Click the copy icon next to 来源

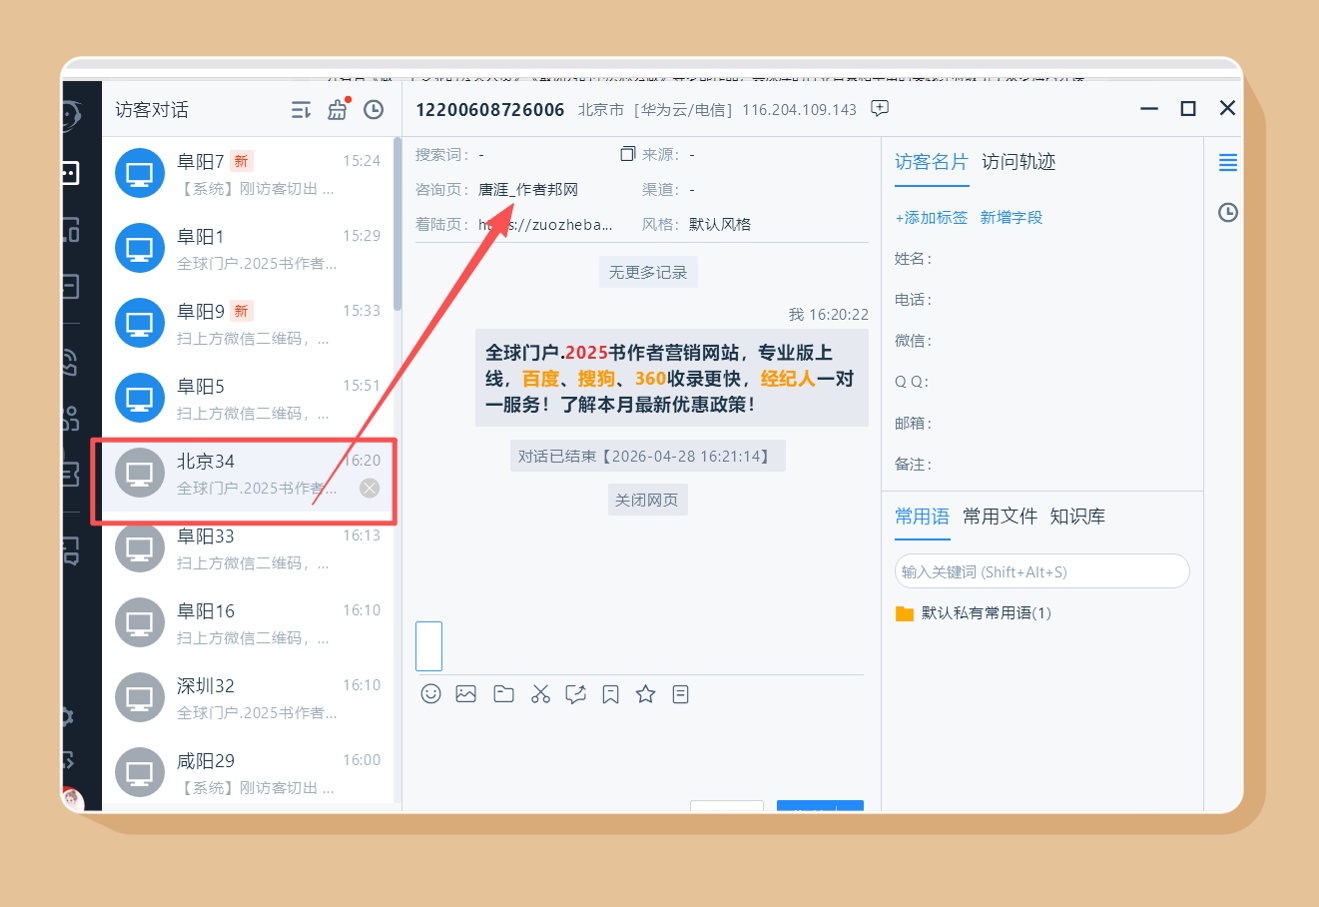pyautogui.click(x=627, y=154)
